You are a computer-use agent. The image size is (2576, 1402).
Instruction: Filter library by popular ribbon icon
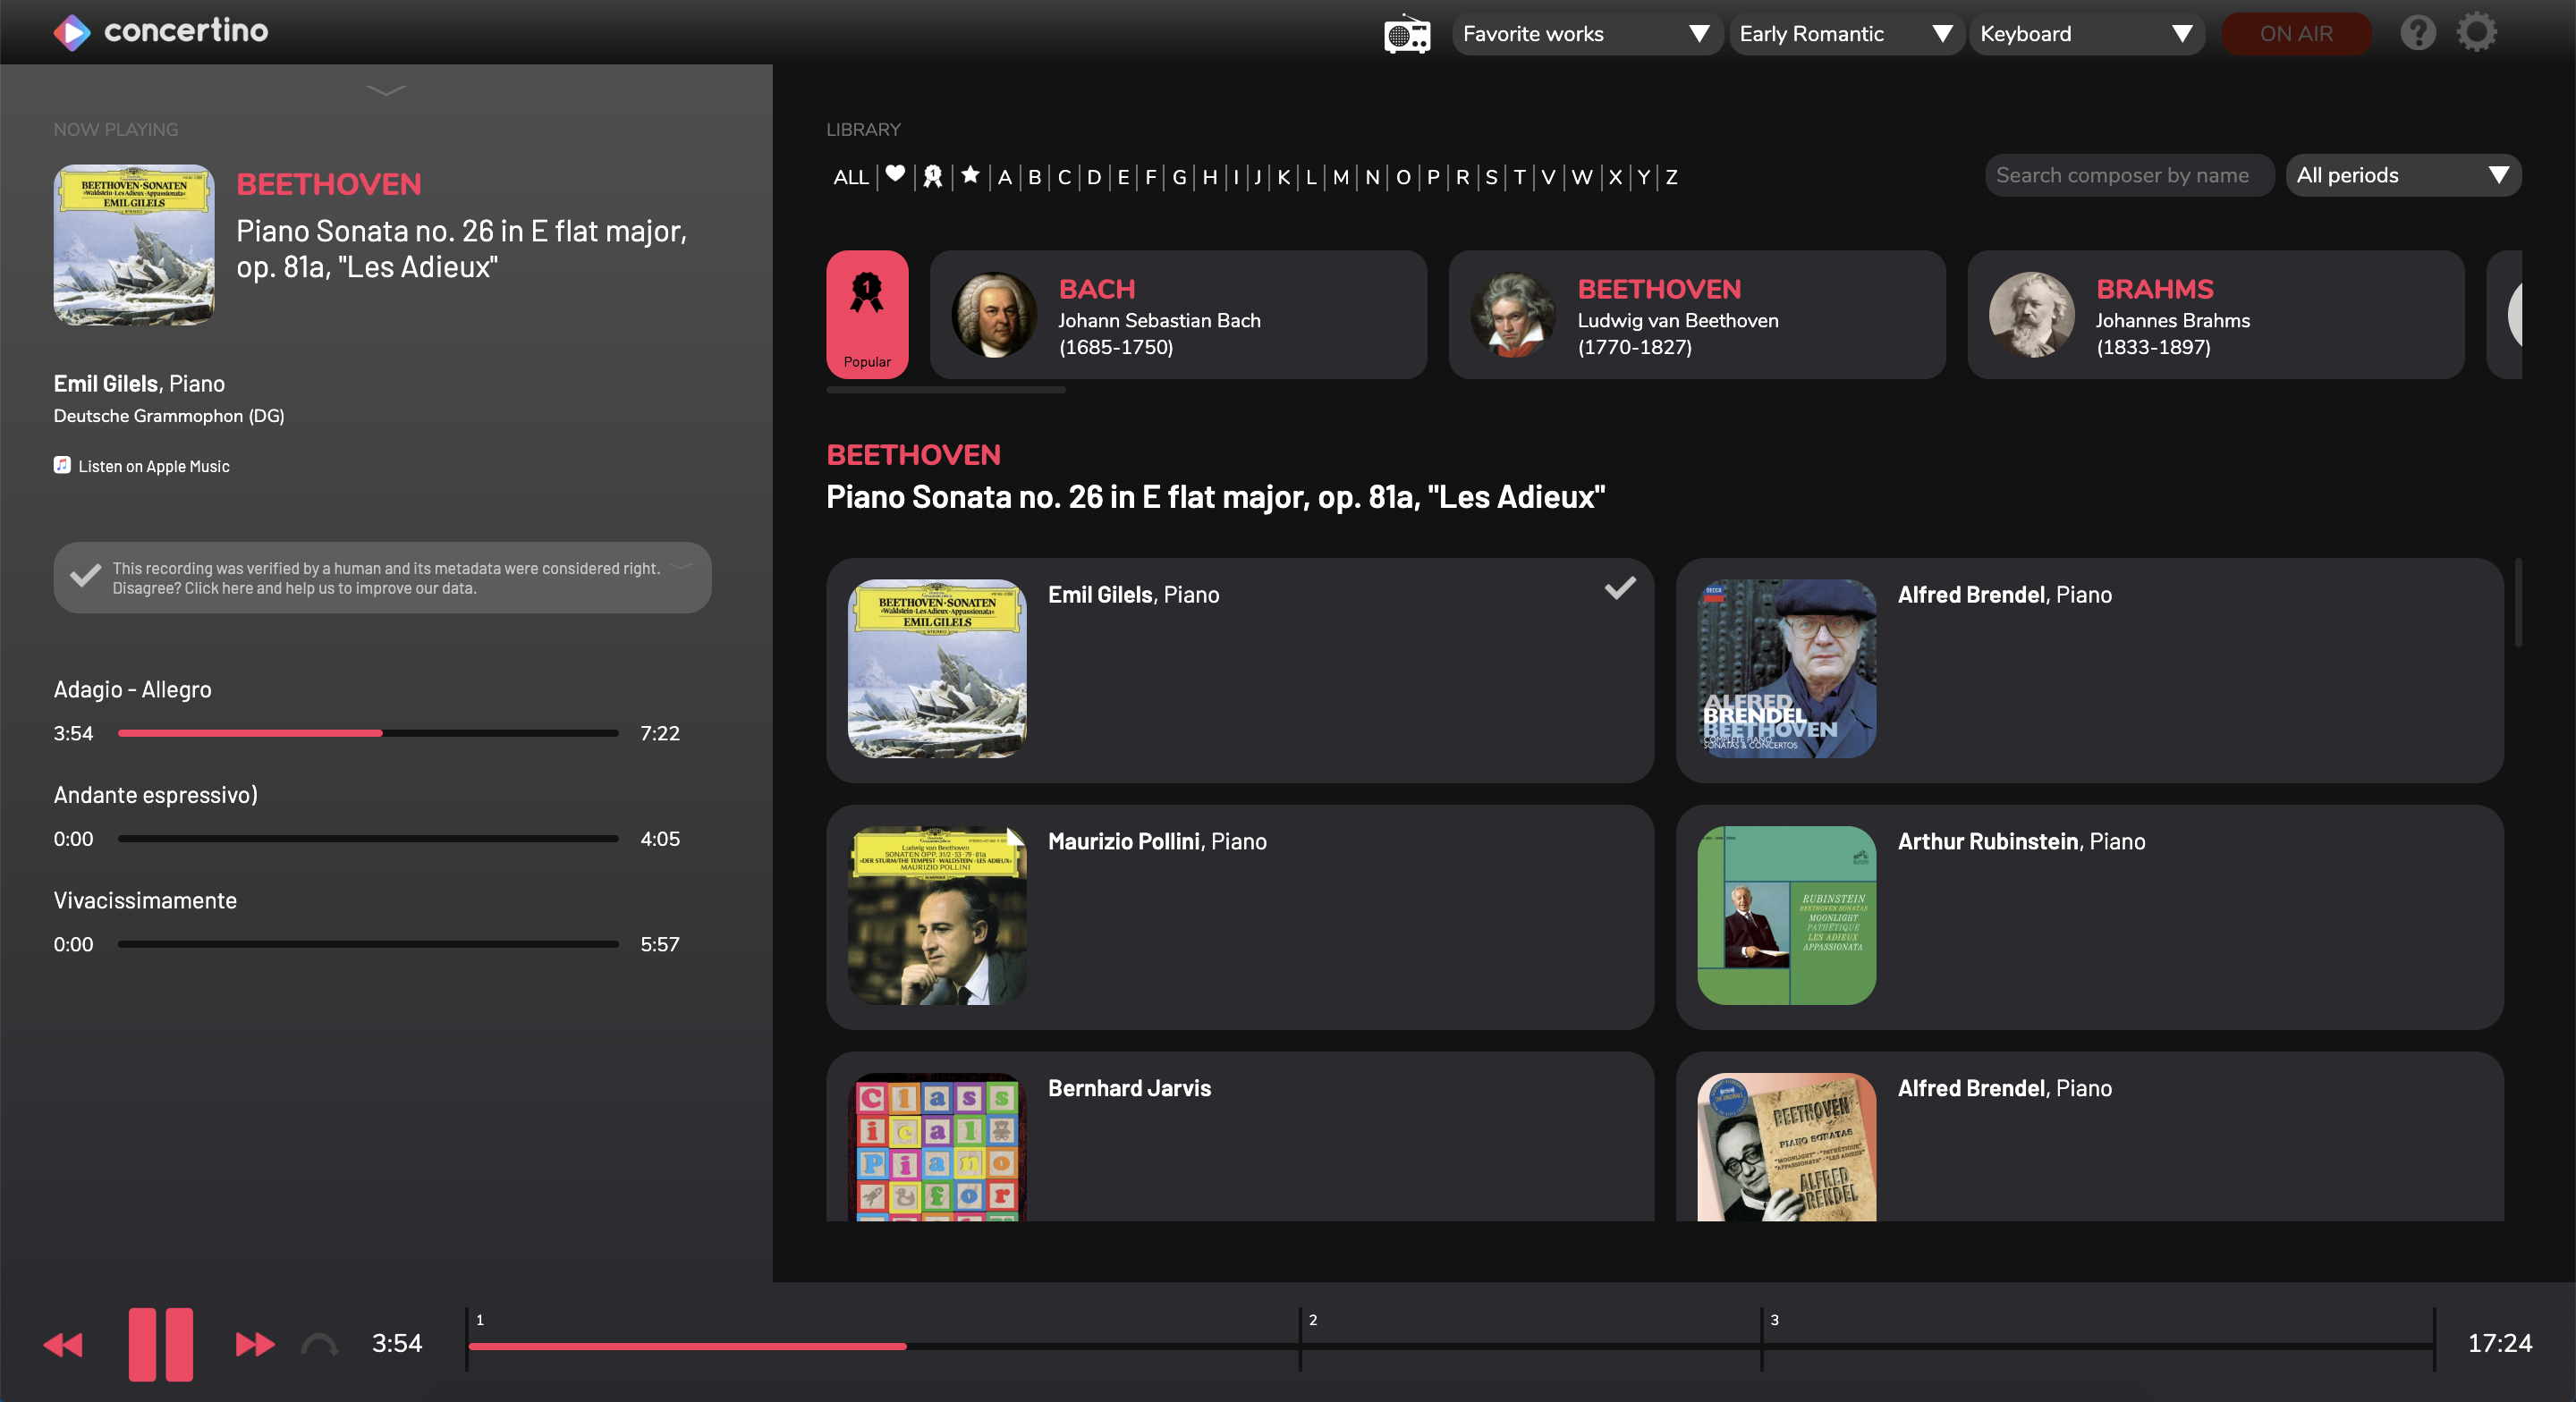pyautogui.click(x=932, y=176)
